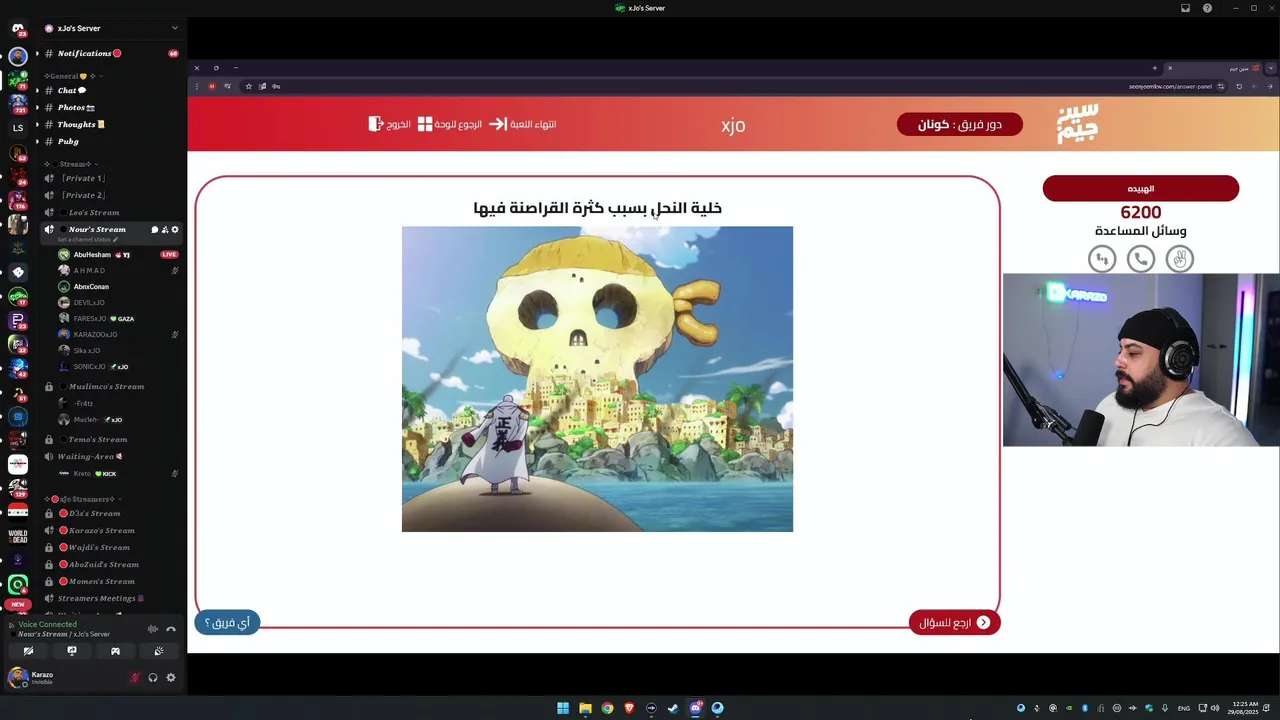Click انتهاء اللعبة end game link
Screen dimensions: 1280x720
click(522, 124)
